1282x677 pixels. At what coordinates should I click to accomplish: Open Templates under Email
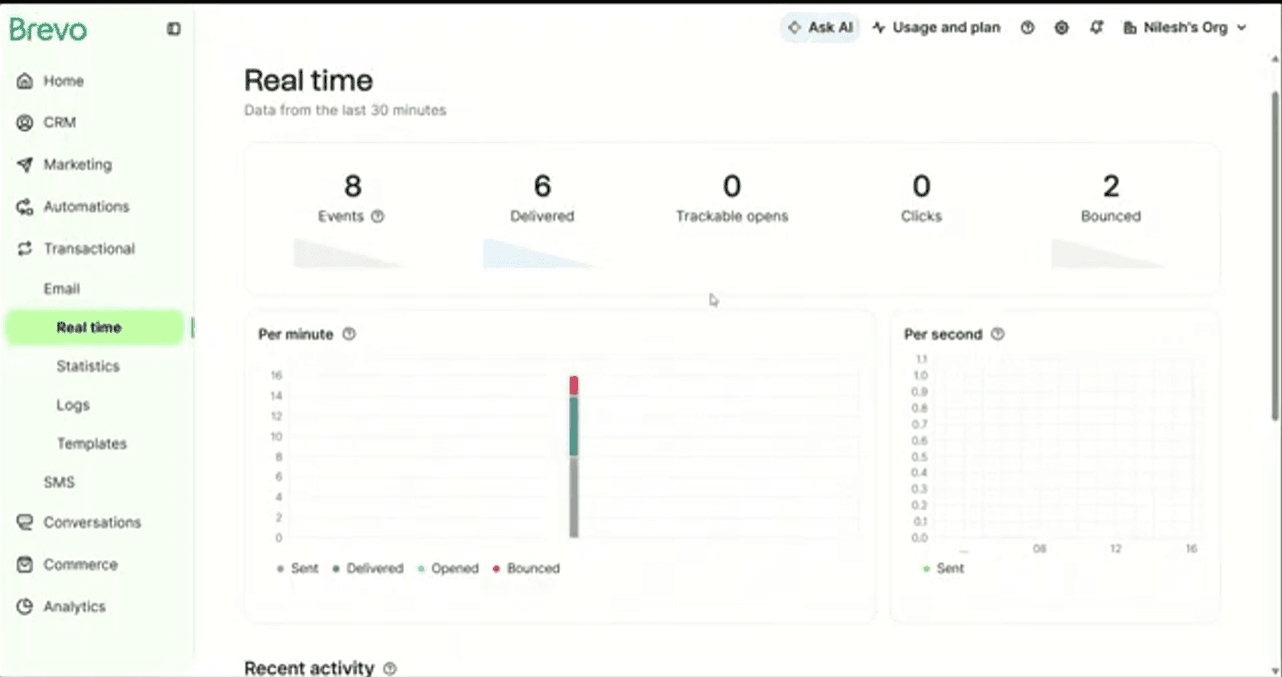(91, 443)
